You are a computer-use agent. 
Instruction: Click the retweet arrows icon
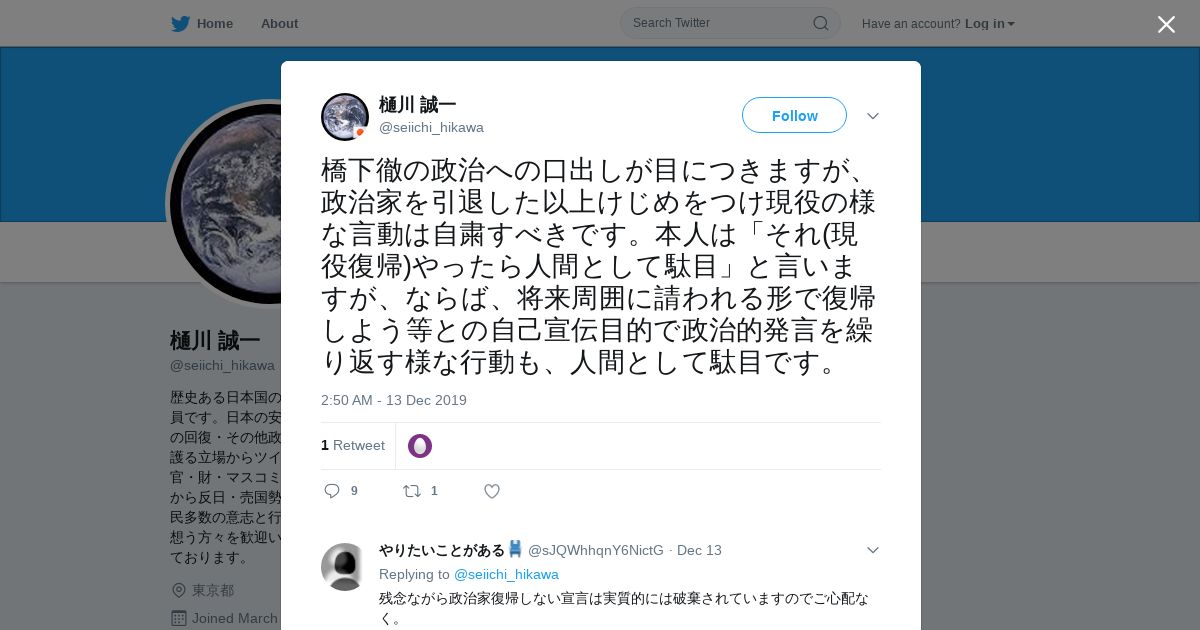pos(412,491)
